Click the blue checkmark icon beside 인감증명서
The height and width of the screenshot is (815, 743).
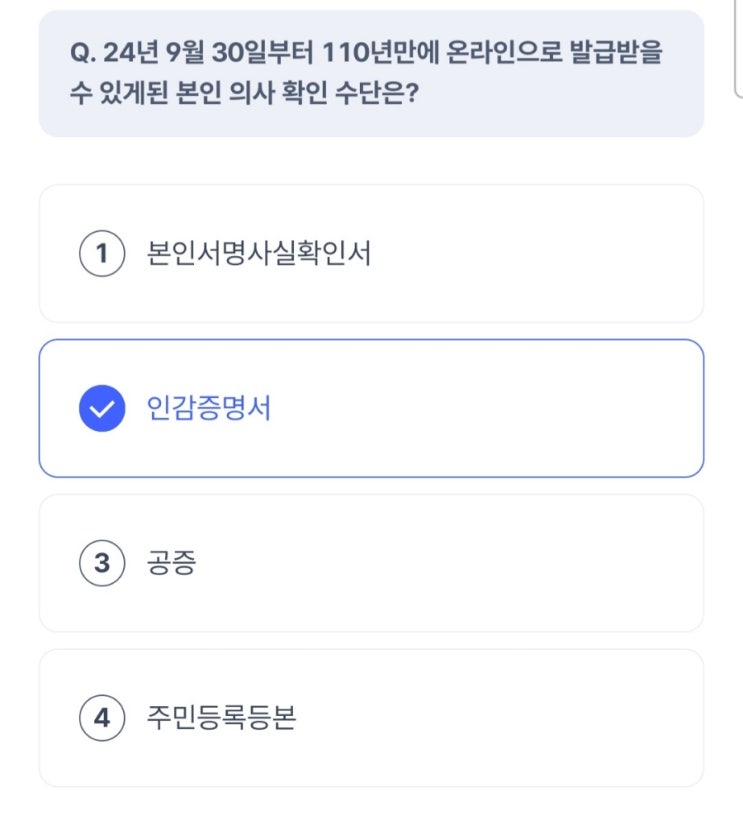(101, 409)
